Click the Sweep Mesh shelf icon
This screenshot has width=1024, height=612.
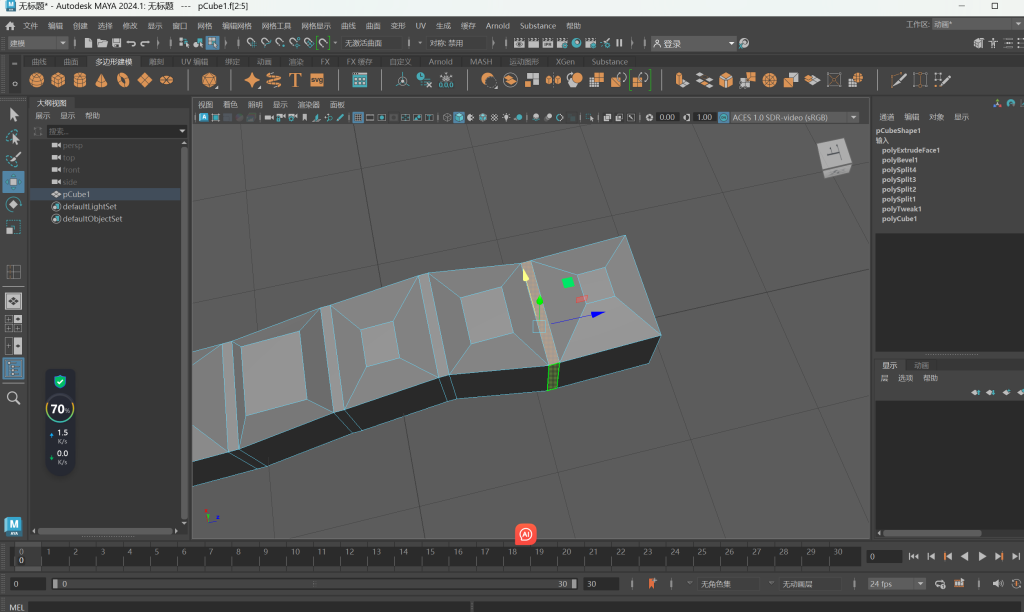[274, 80]
